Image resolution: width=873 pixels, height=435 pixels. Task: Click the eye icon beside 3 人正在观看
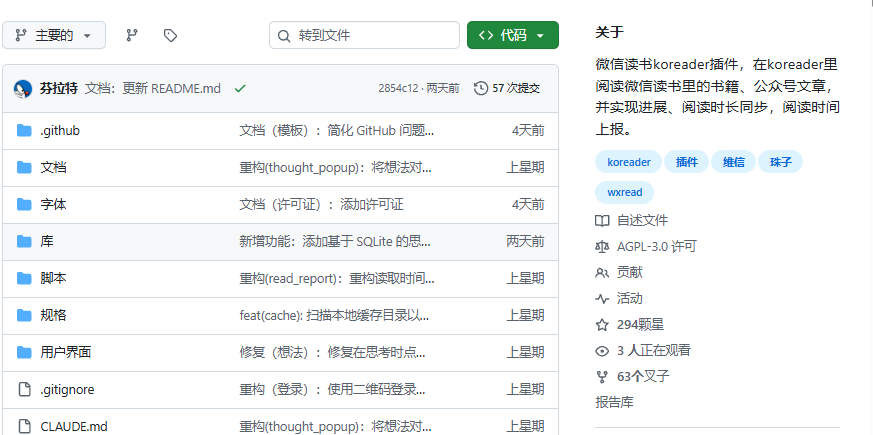pyautogui.click(x=602, y=351)
